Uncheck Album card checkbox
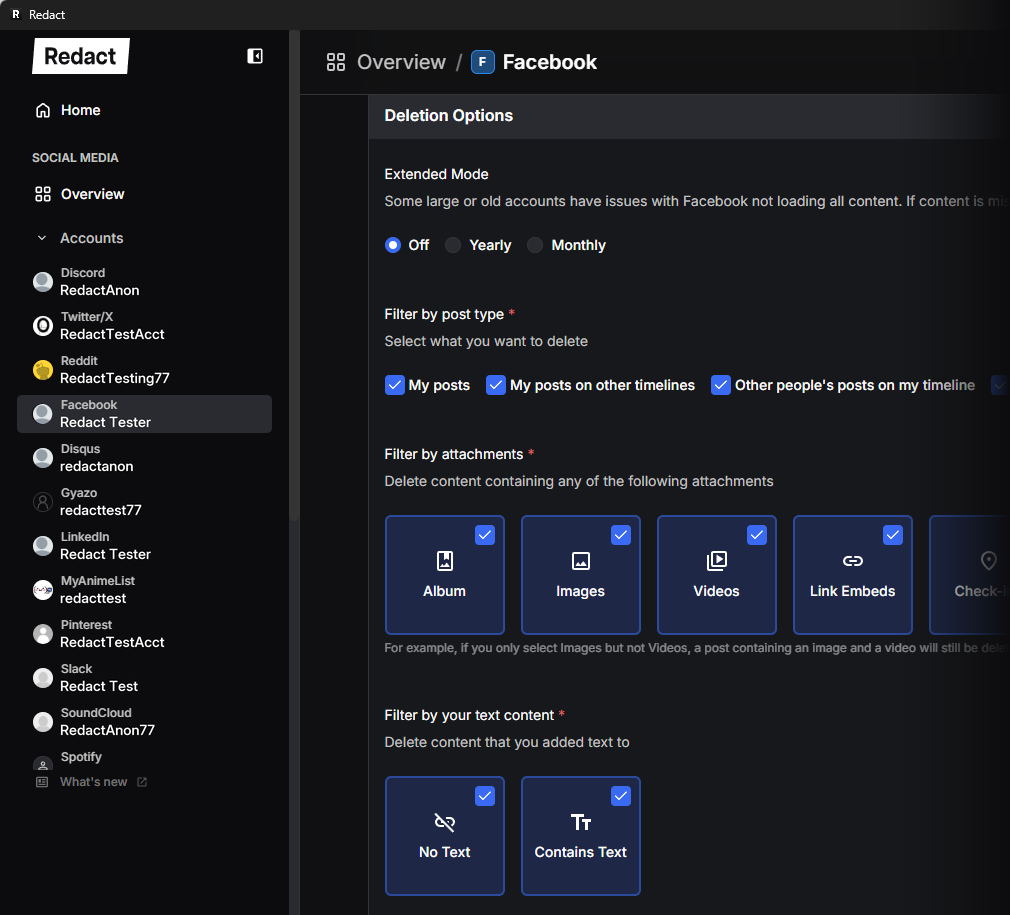 tap(484, 535)
